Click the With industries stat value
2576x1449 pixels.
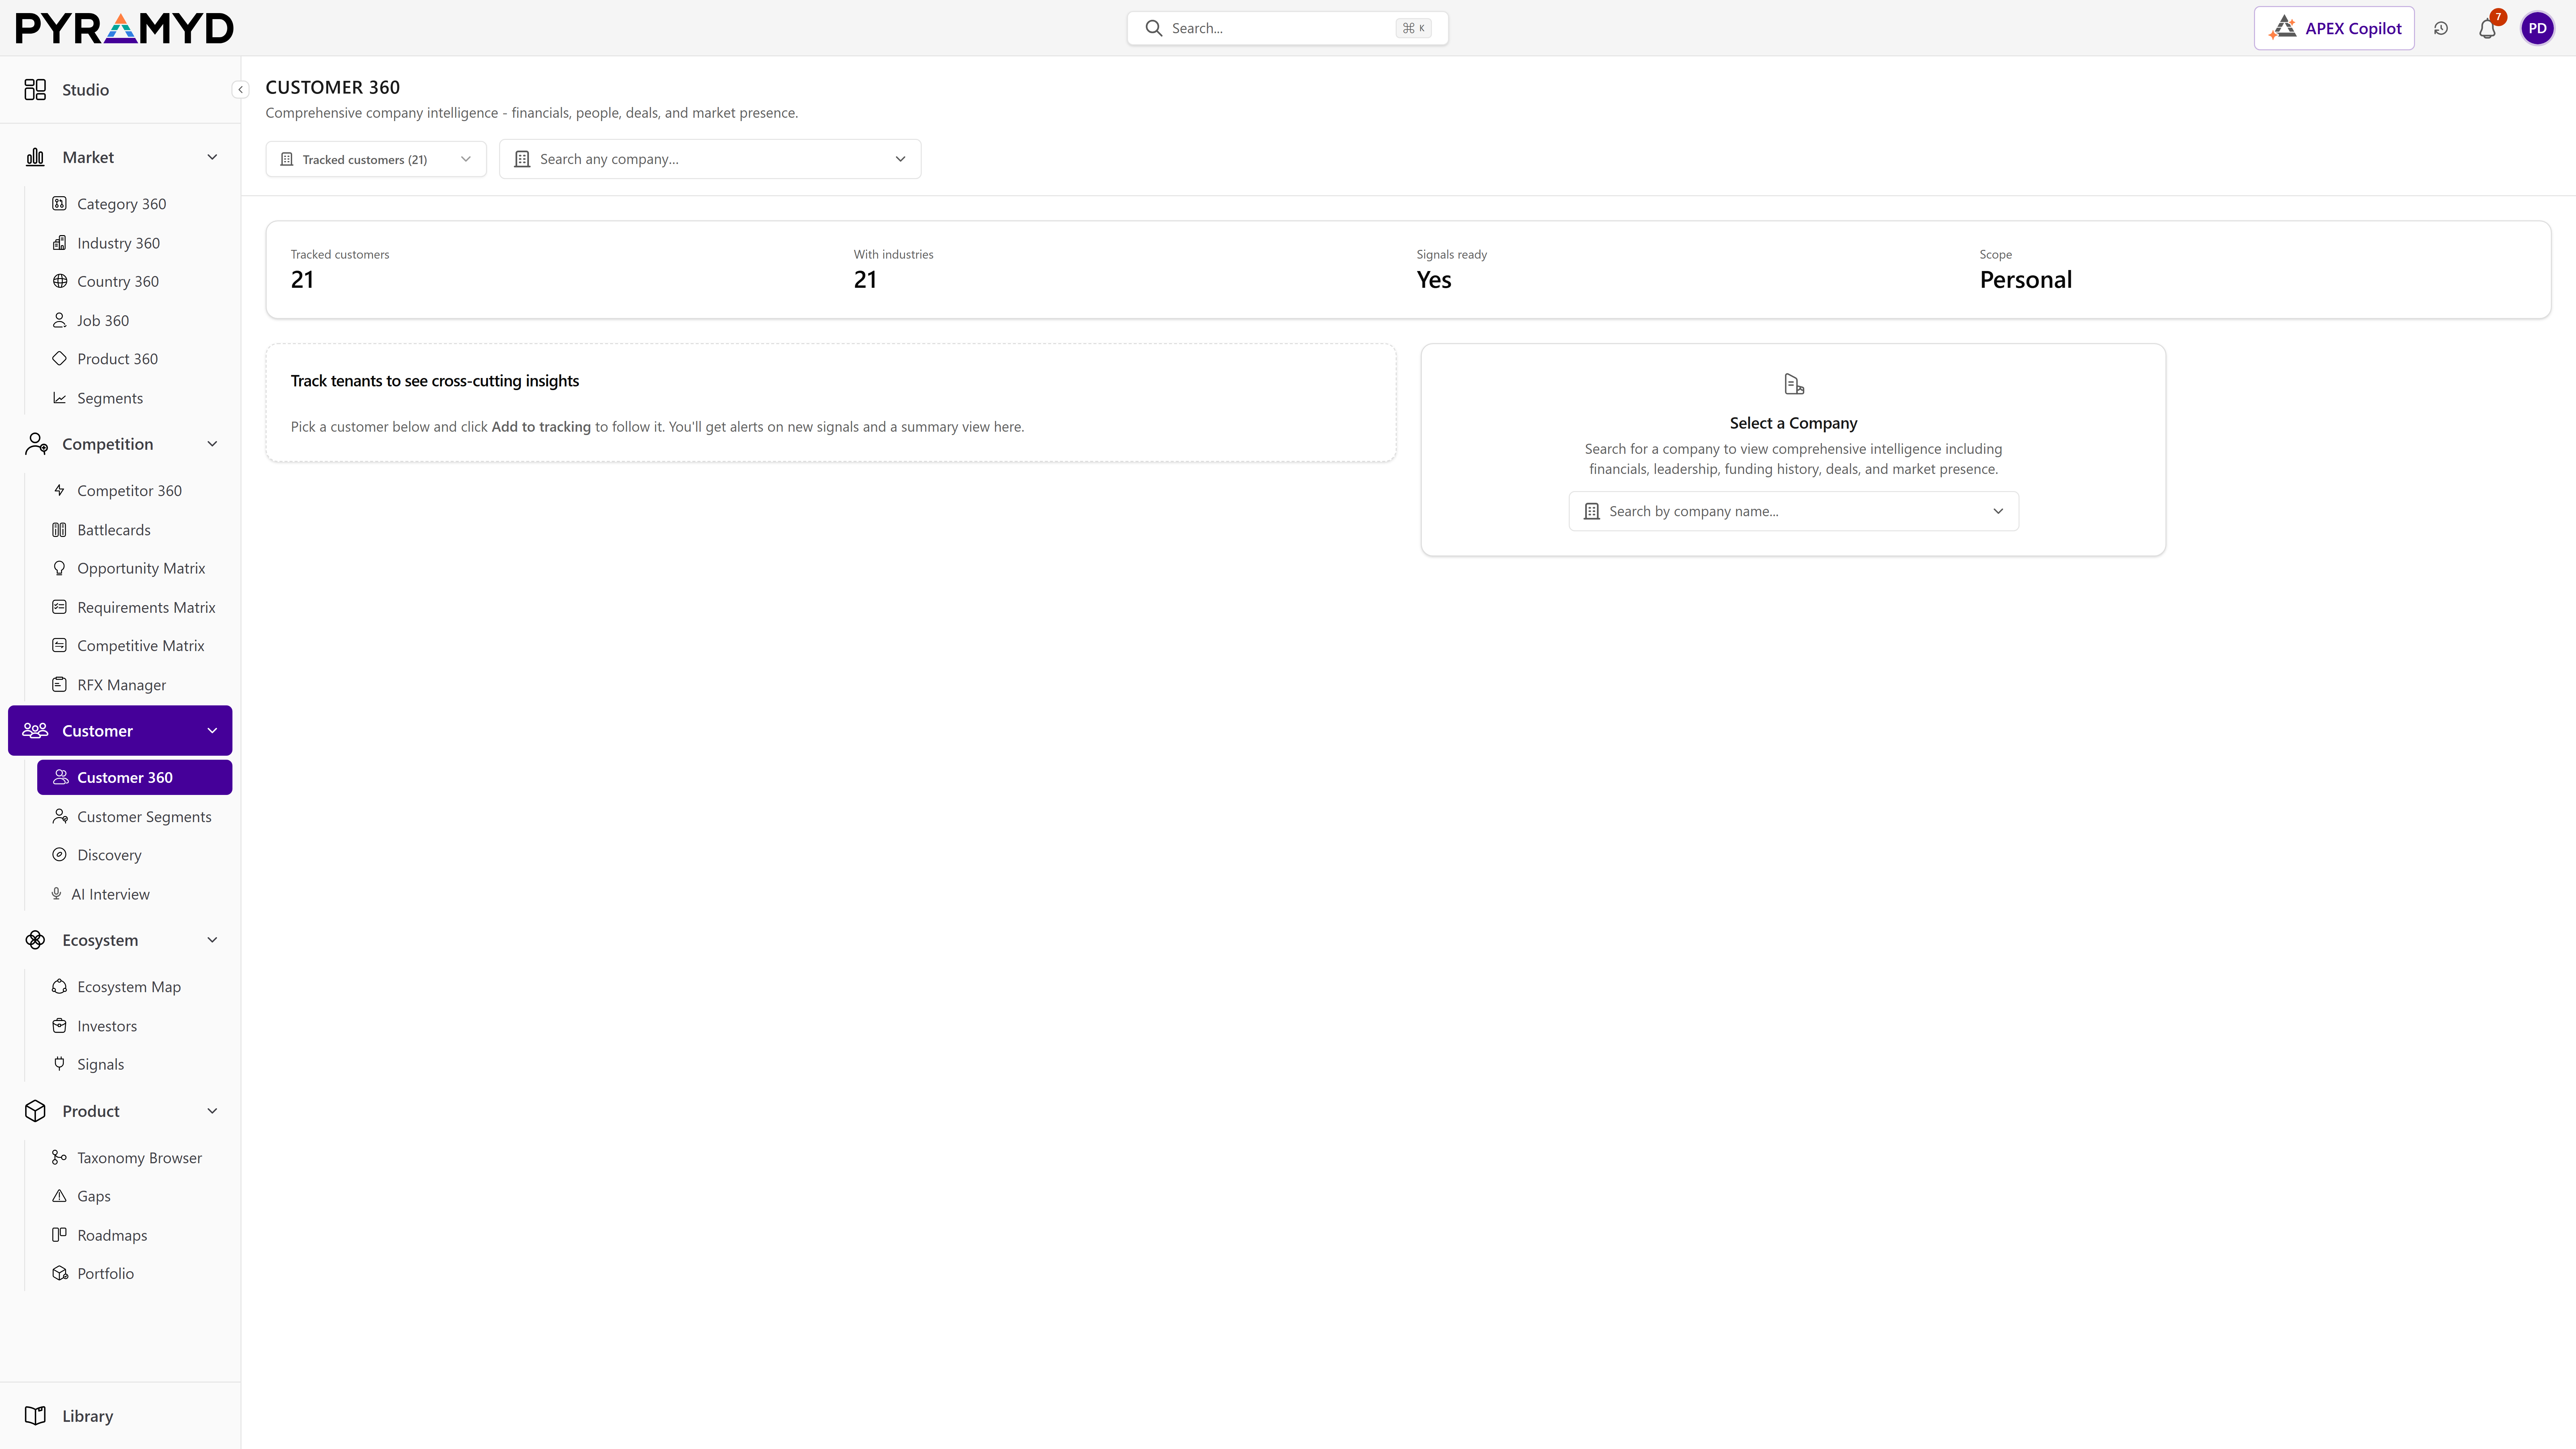[865, 280]
